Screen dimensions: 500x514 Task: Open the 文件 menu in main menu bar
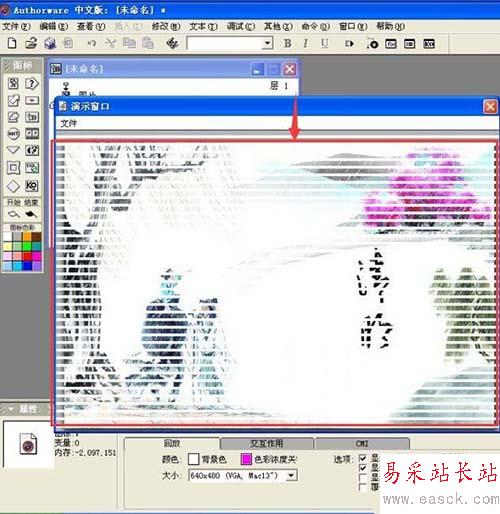16,26
